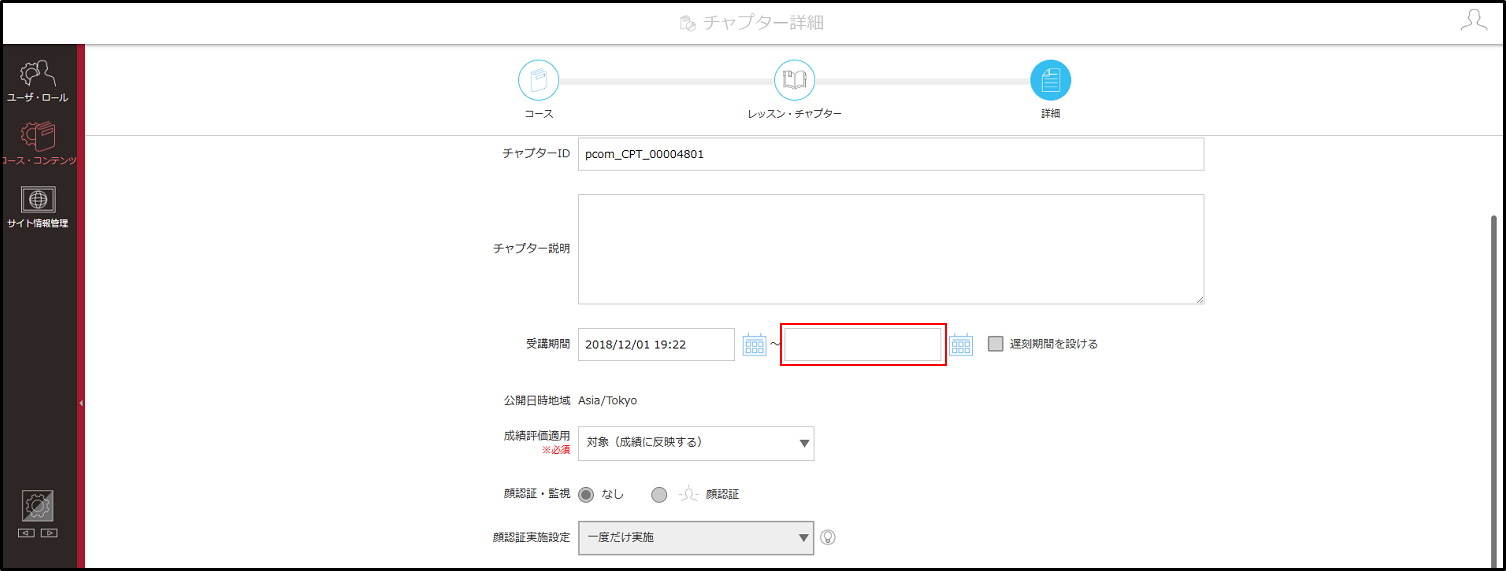Click the チャプターID input field
The height and width of the screenshot is (571, 1506).
pyautogui.click(x=891, y=154)
